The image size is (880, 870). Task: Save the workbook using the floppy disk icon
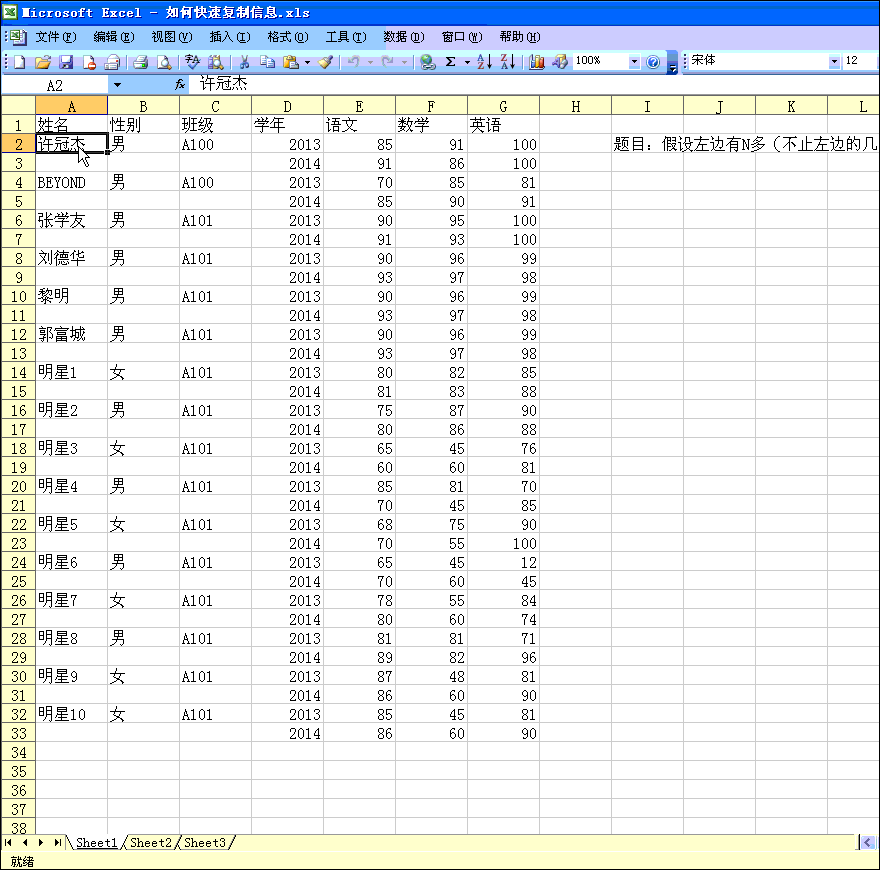tap(66, 62)
